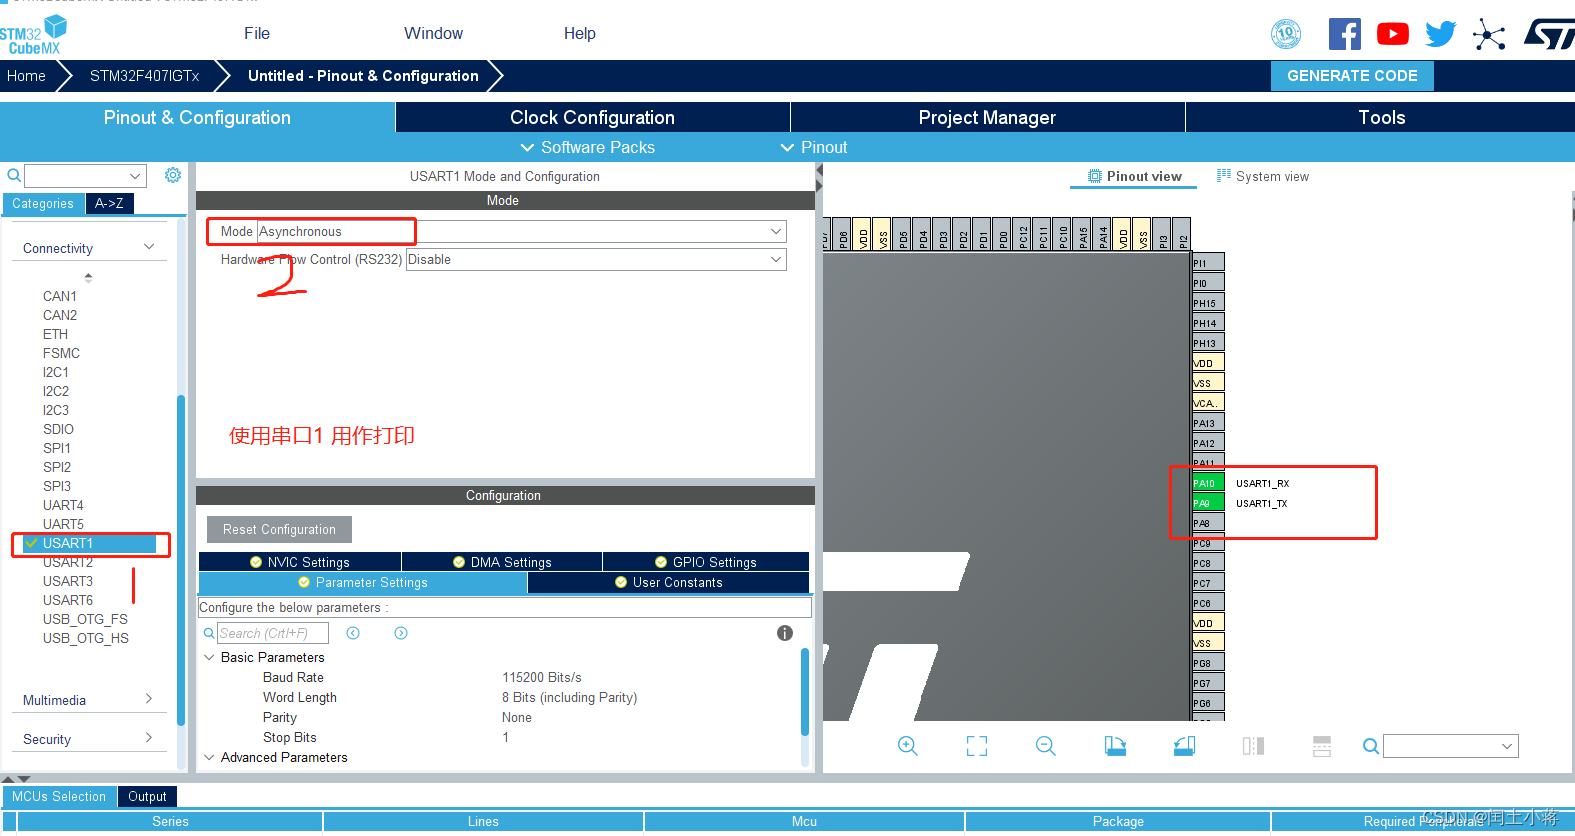This screenshot has width=1575, height=836.
Task: Click the pin search magnifier icon
Action: coord(1371,746)
